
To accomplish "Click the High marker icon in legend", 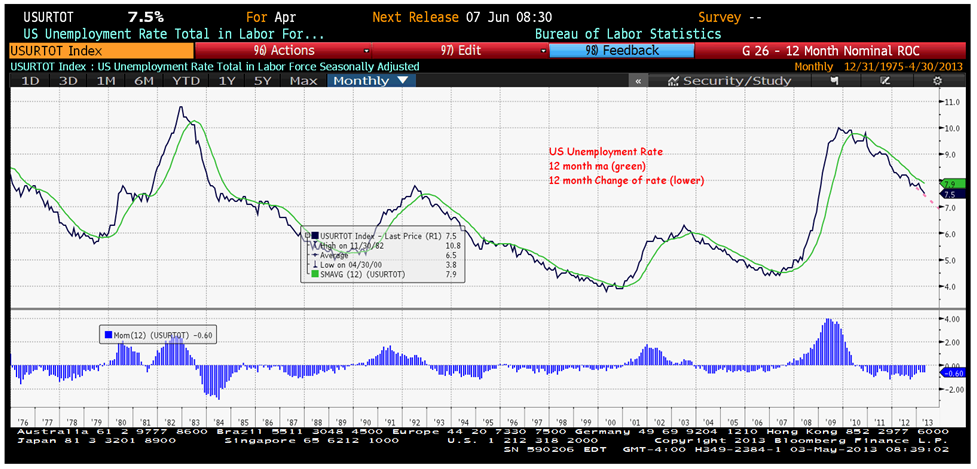I will click(314, 245).
